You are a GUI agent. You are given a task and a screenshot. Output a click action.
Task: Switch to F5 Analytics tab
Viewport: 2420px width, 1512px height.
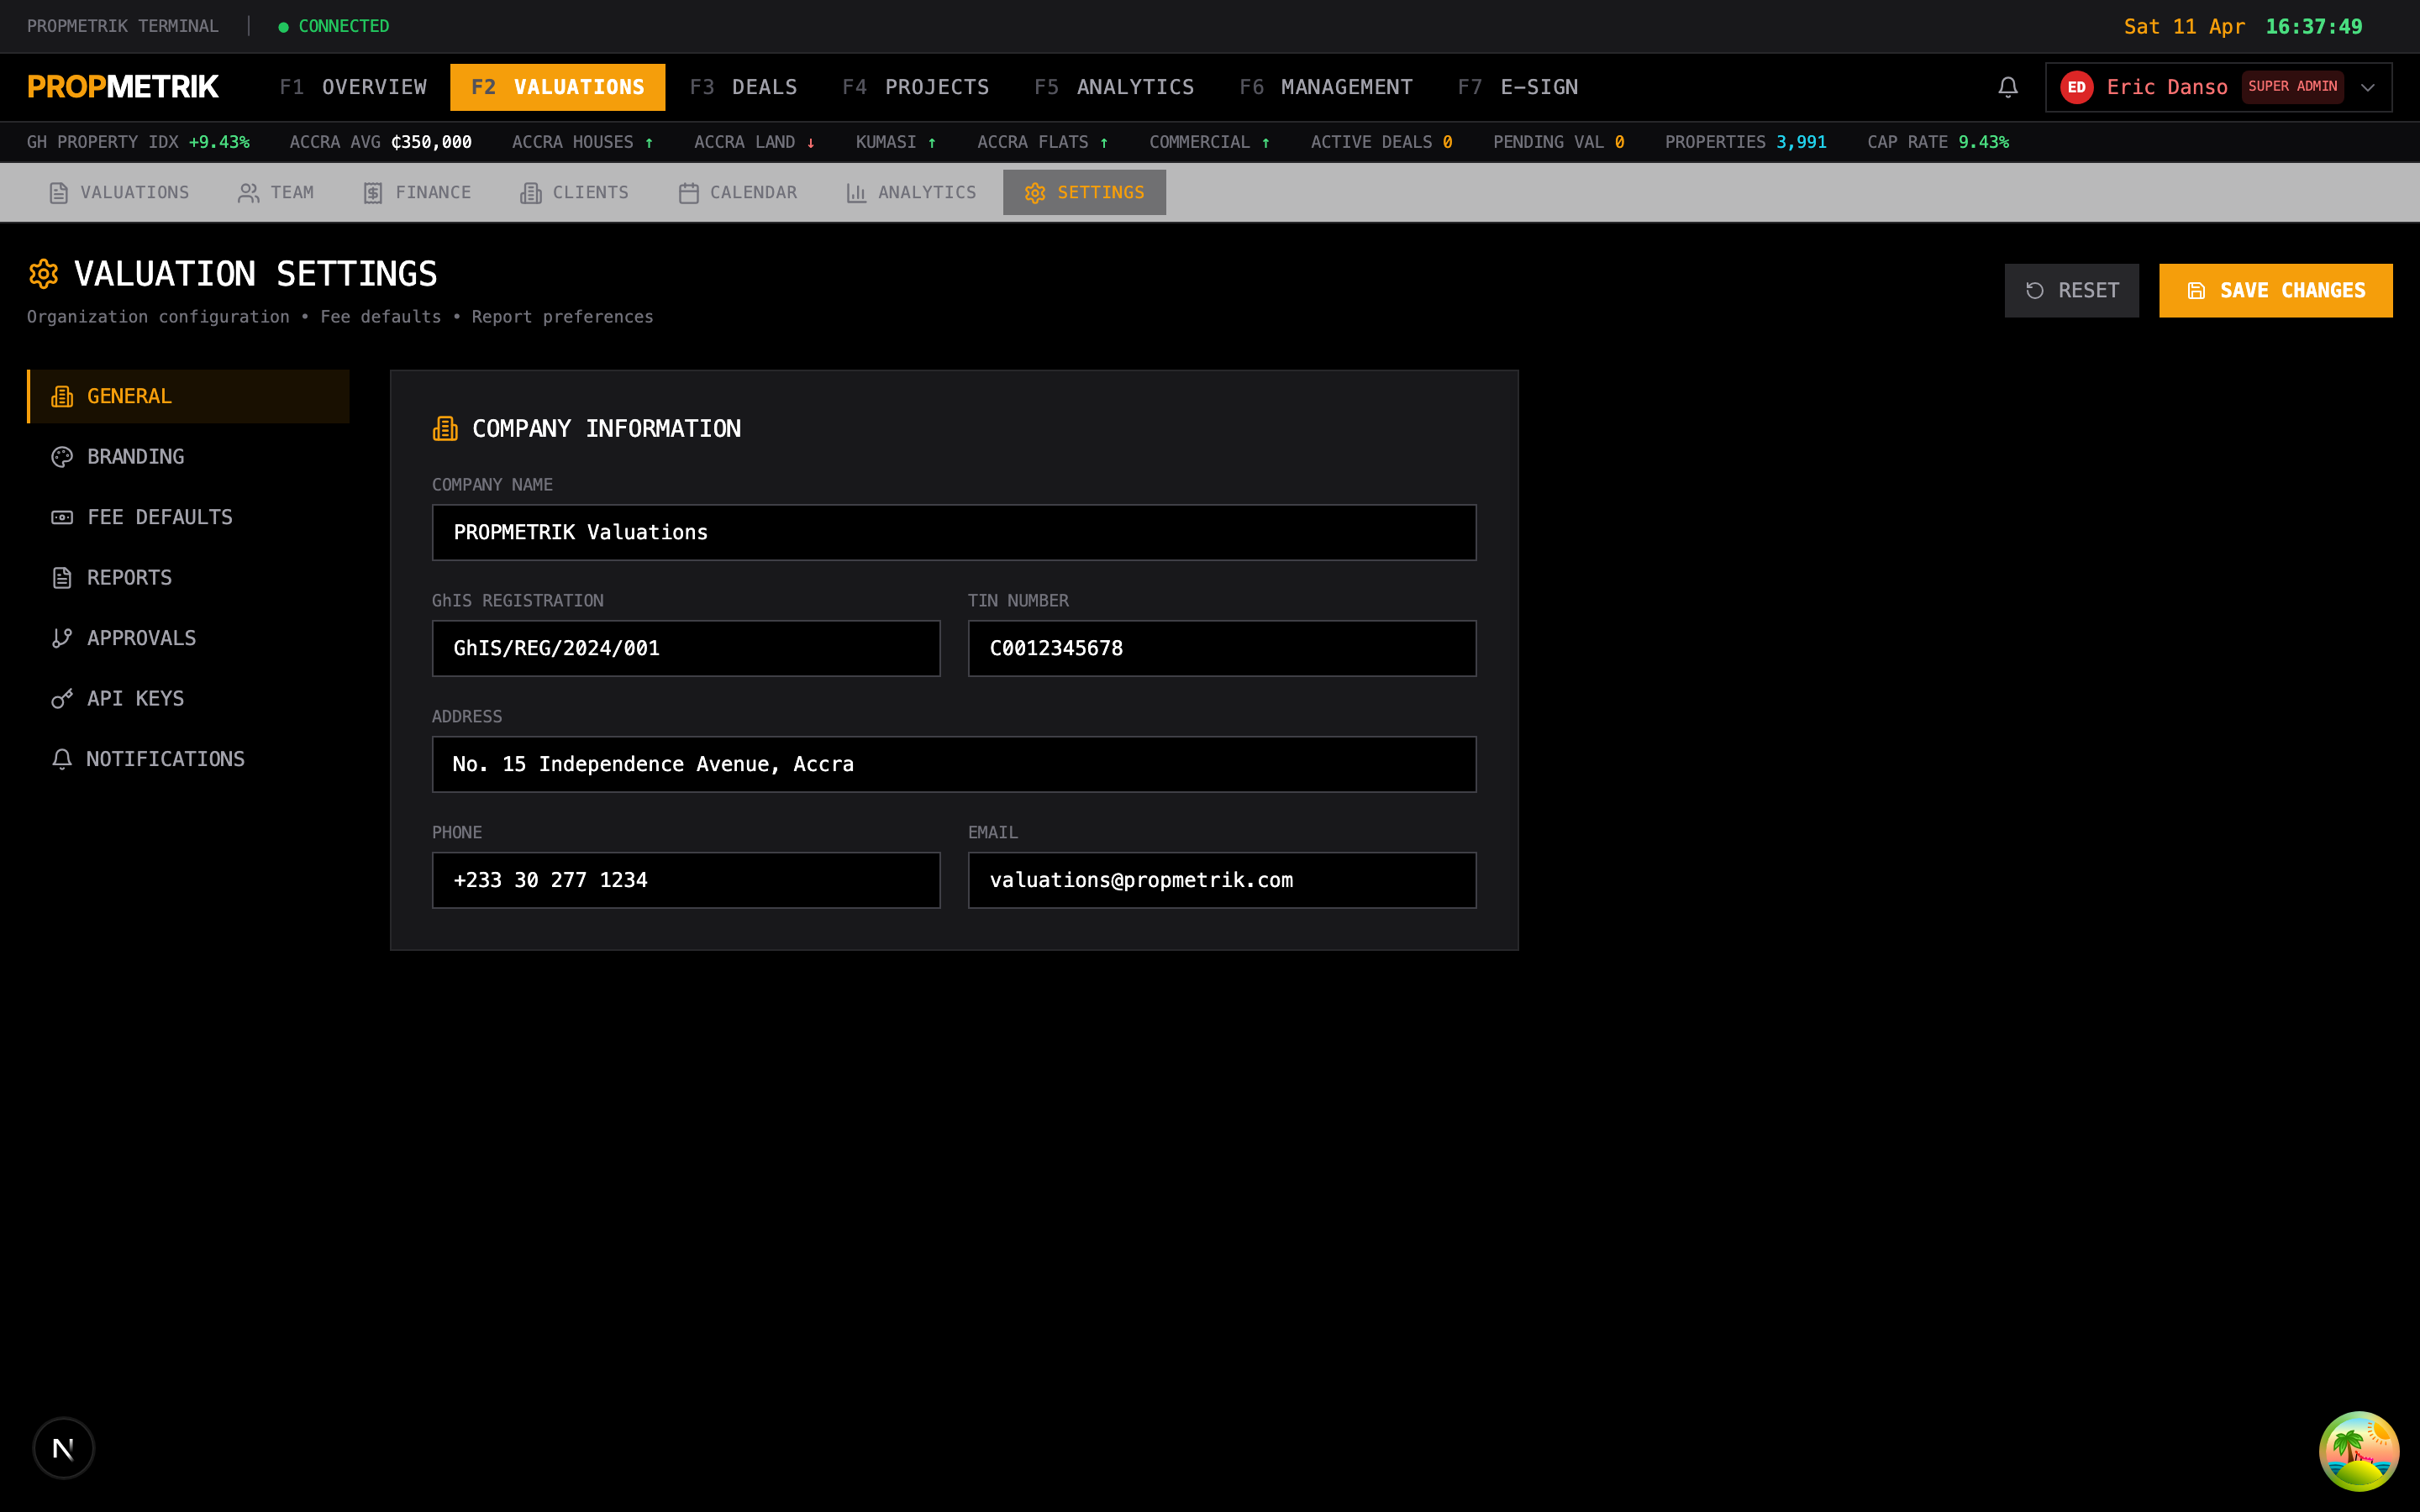pyautogui.click(x=1114, y=87)
